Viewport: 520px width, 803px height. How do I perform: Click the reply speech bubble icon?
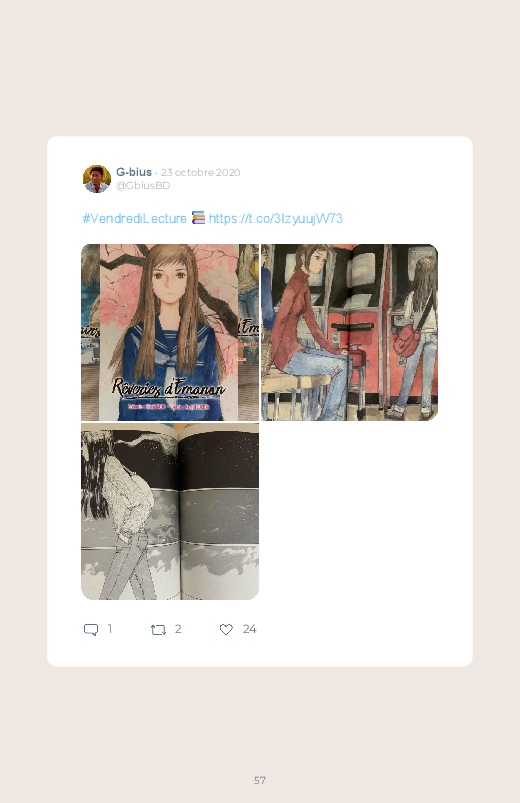[91, 629]
